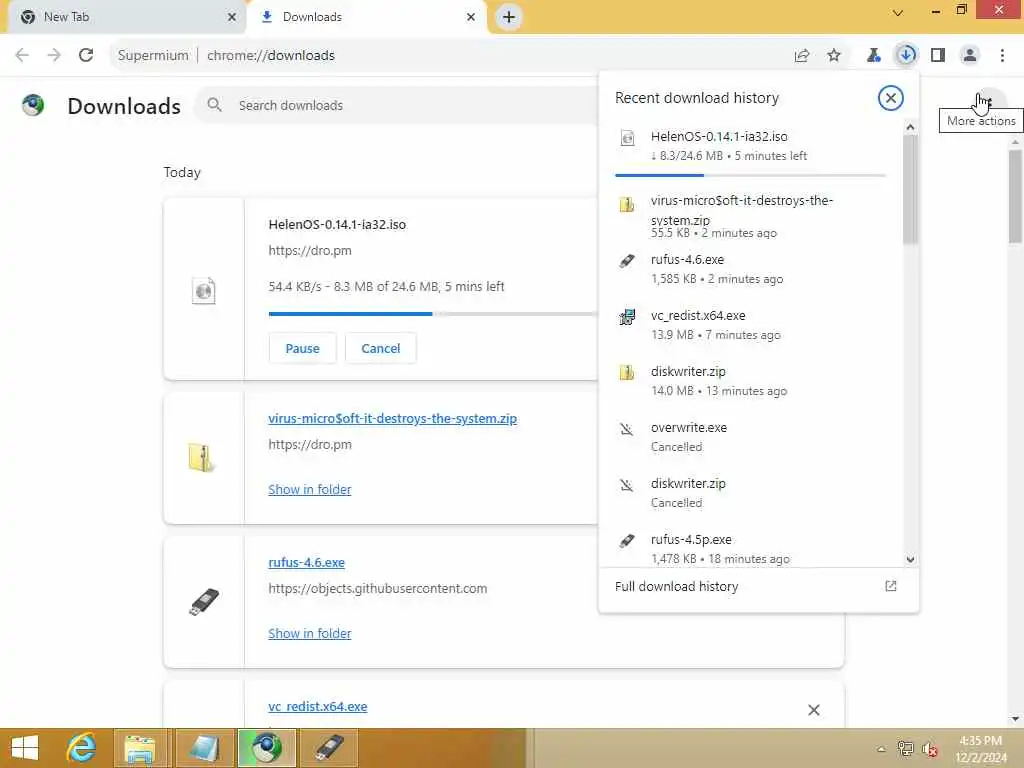Click HelenOS iso file icon in popup
Image resolution: width=1024 pixels, height=768 pixels.
[x=627, y=138]
